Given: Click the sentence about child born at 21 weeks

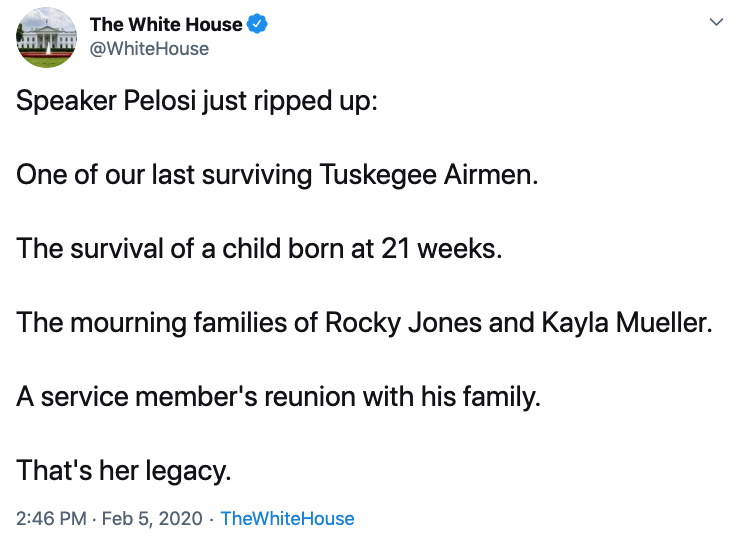Looking at the screenshot, I should pos(259,248).
